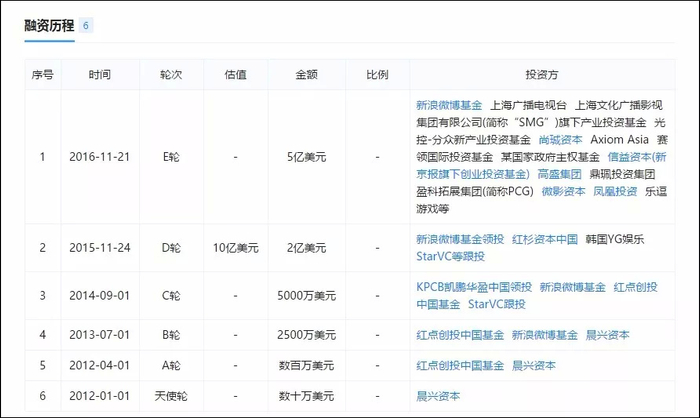Select date cell 2016-11-21
The height and width of the screenshot is (418, 700).
point(100,157)
